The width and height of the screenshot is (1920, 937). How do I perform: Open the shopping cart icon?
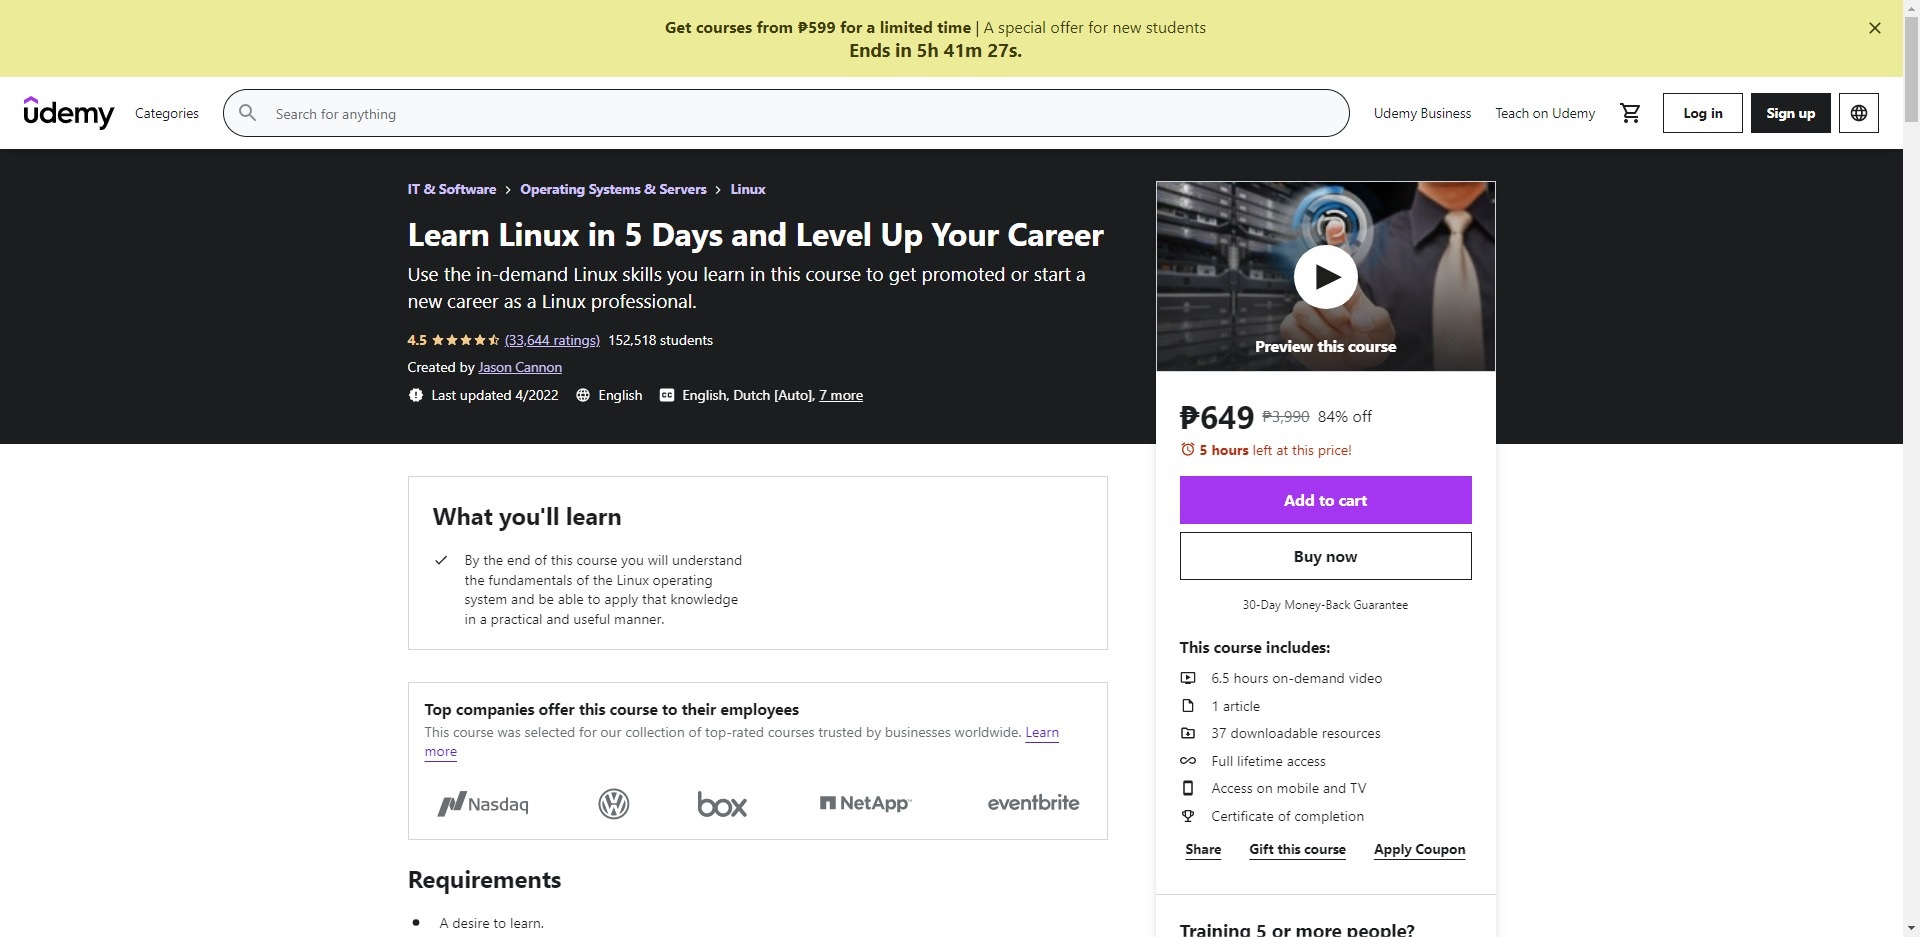coord(1630,113)
